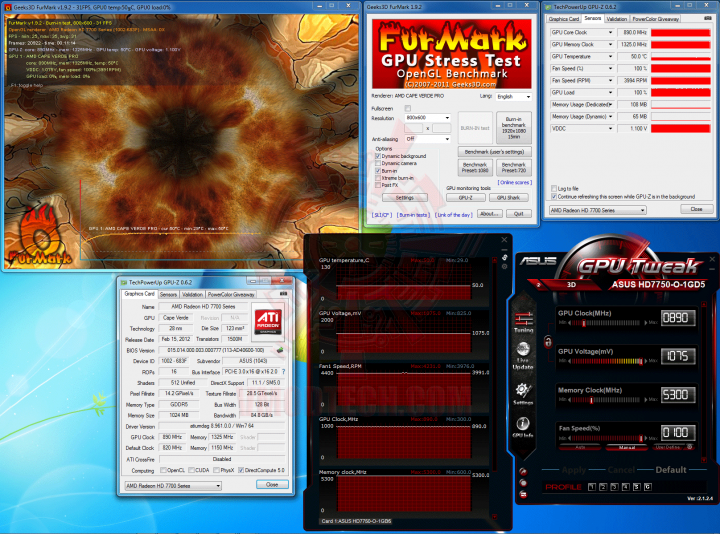Adjust GPU Clock(MHz) slider handle
Screen dimensions: 720x534
click(x=584, y=323)
